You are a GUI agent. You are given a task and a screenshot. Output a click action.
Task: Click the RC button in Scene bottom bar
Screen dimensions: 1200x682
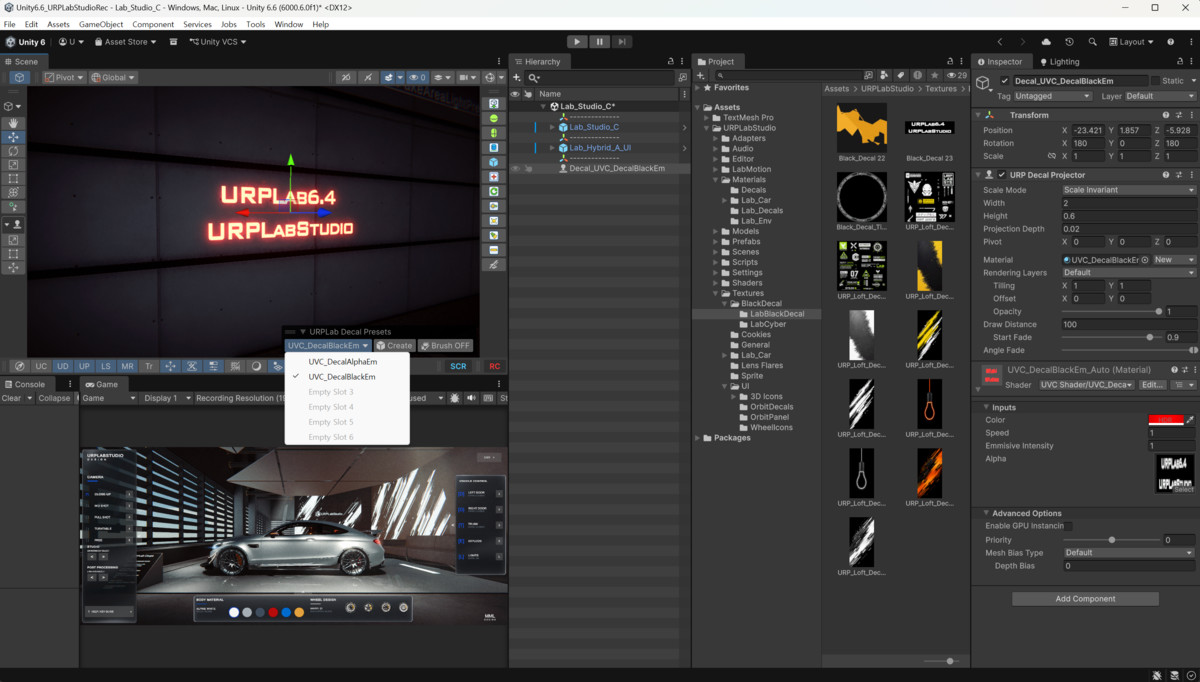pyautogui.click(x=494, y=366)
